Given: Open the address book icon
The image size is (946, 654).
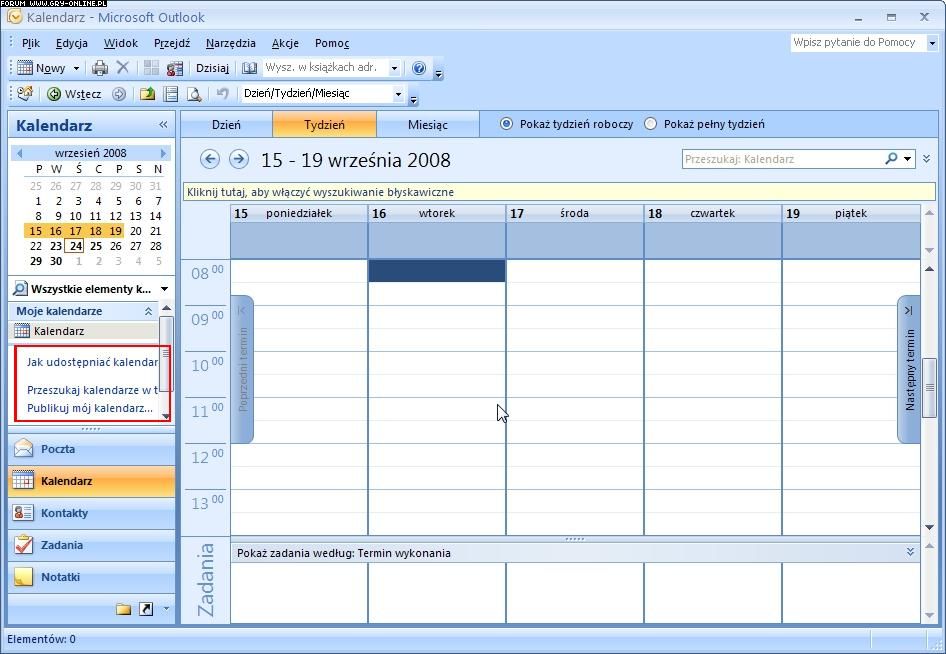Looking at the screenshot, I should [249, 68].
